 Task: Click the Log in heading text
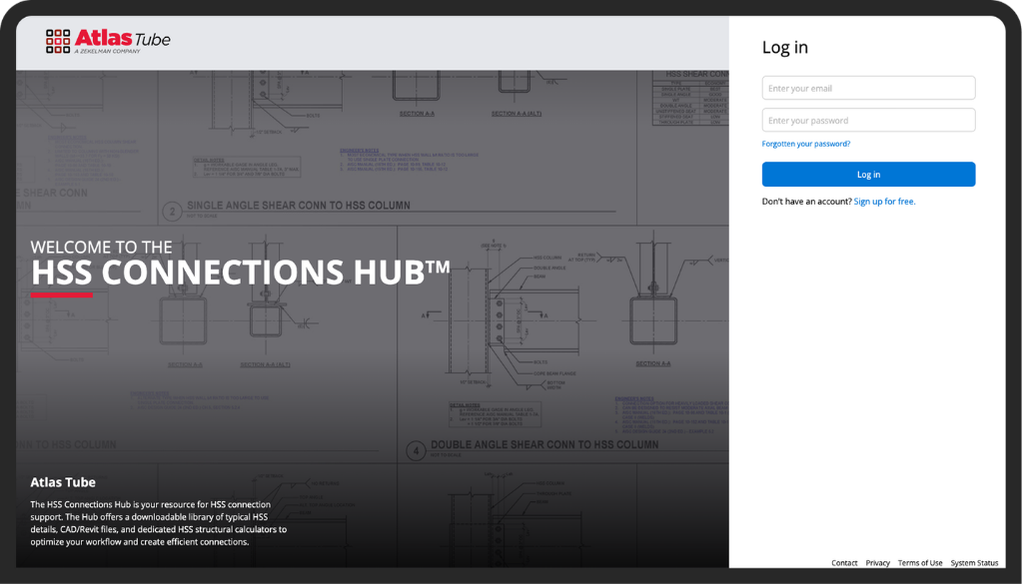(785, 48)
